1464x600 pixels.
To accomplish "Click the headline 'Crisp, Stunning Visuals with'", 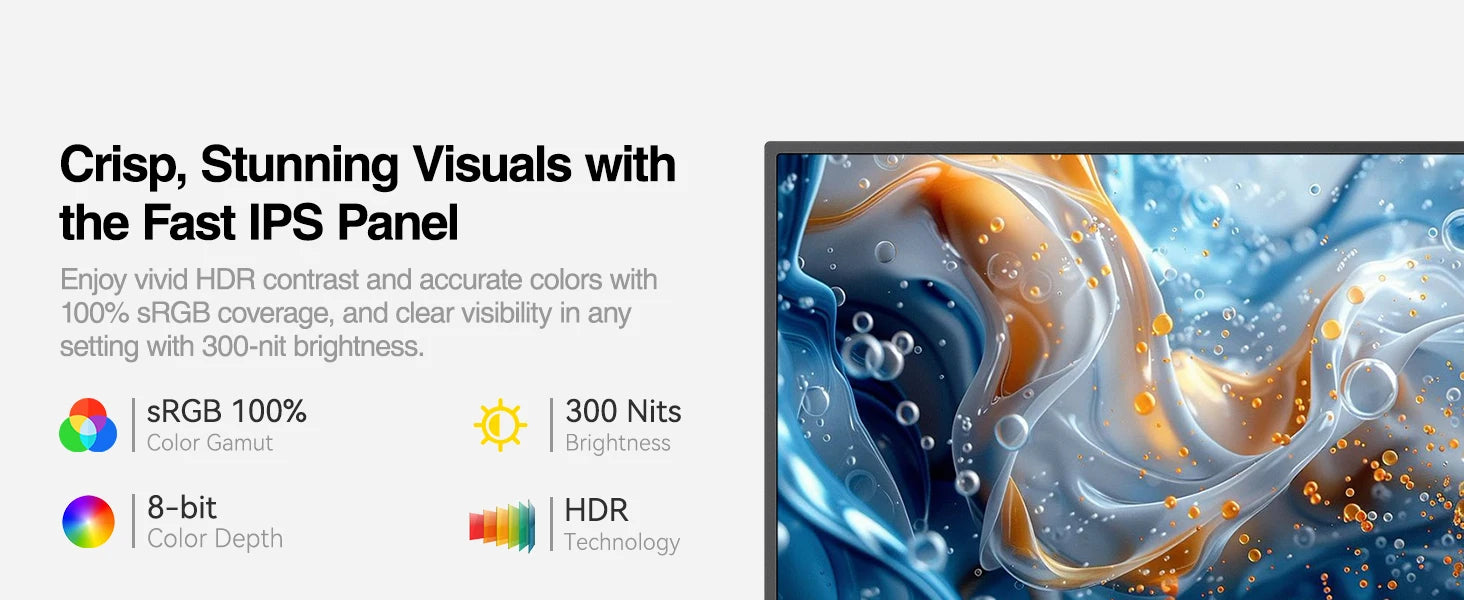I will tap(368, 165).
